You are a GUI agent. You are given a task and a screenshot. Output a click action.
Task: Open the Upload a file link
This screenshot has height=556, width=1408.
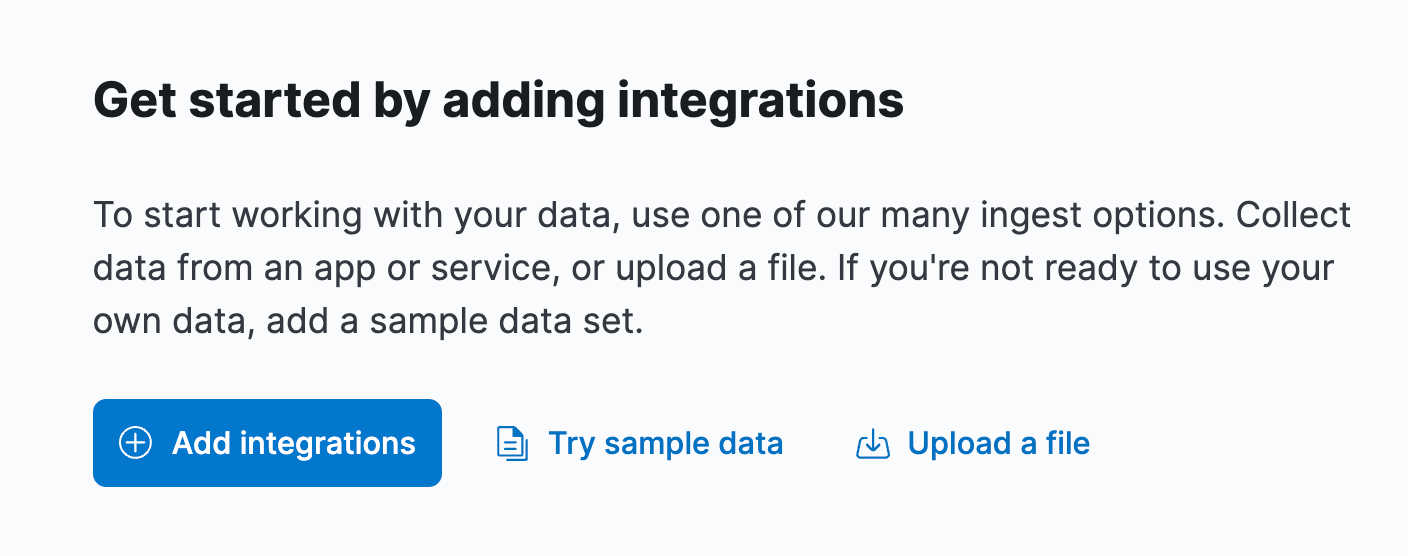[x=973, y=443]
